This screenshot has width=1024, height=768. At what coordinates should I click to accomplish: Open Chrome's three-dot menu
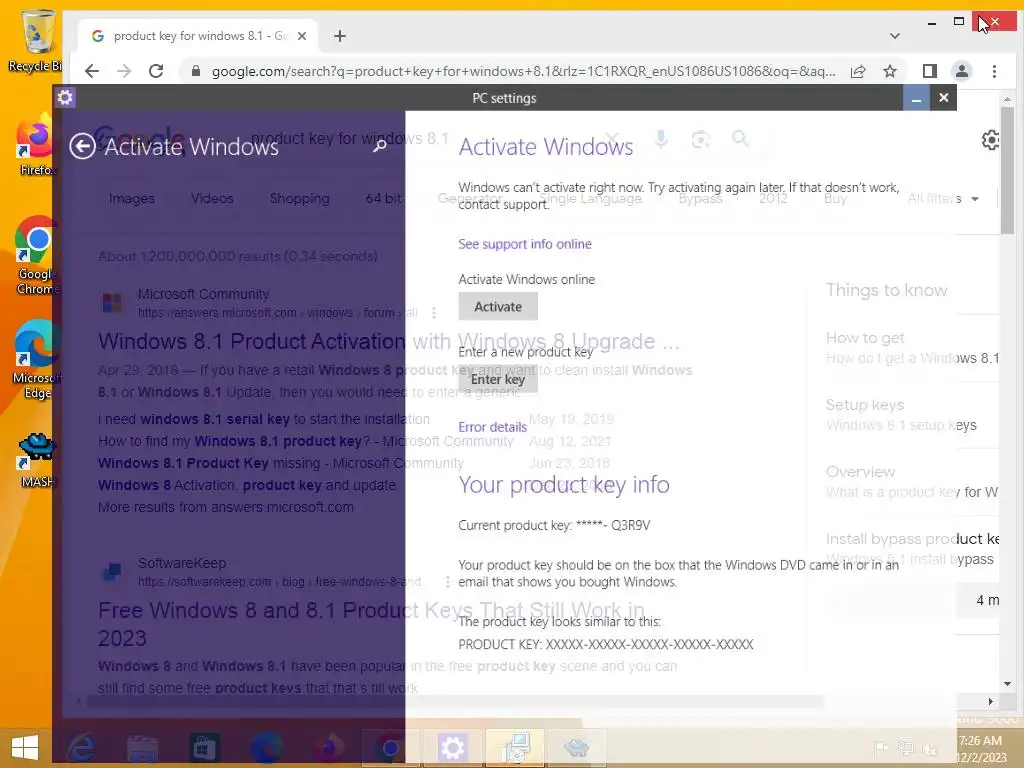[994, 71]
